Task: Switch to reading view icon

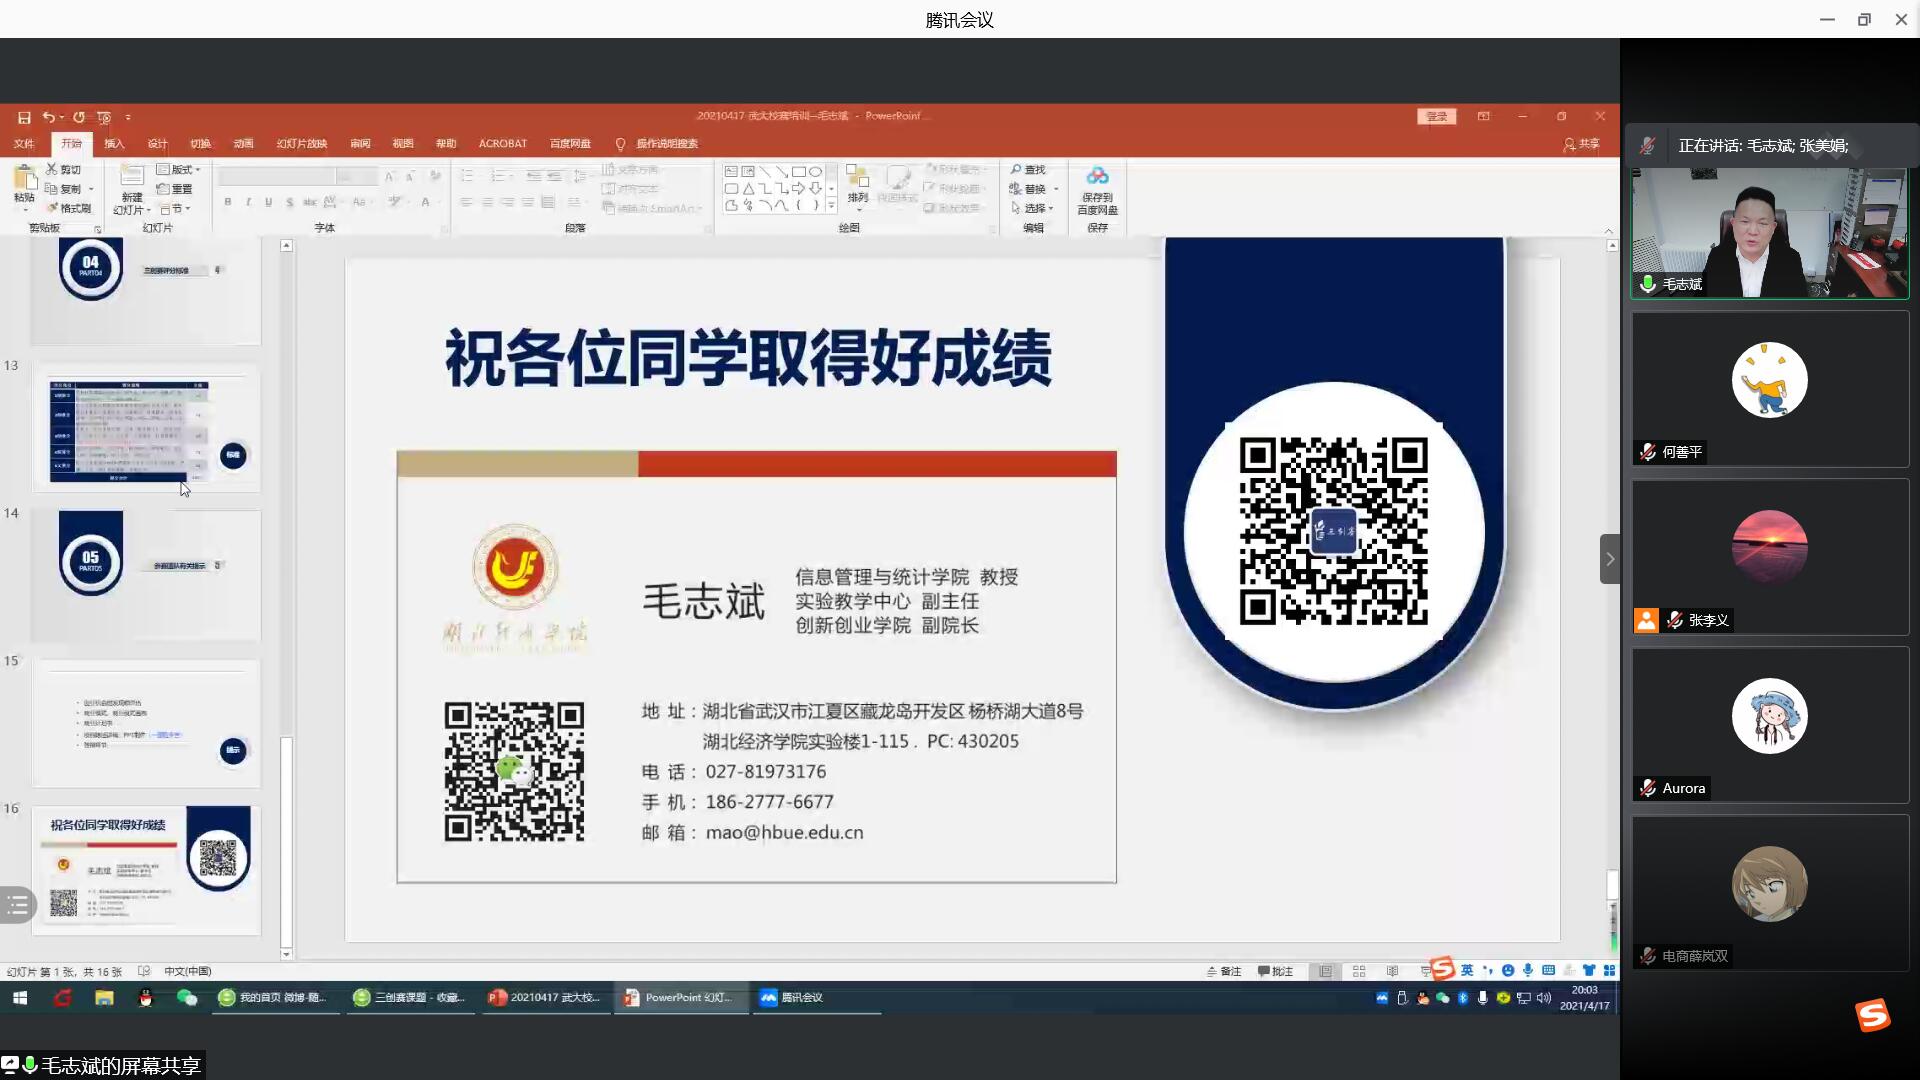Action: [x=1393, y=971]
